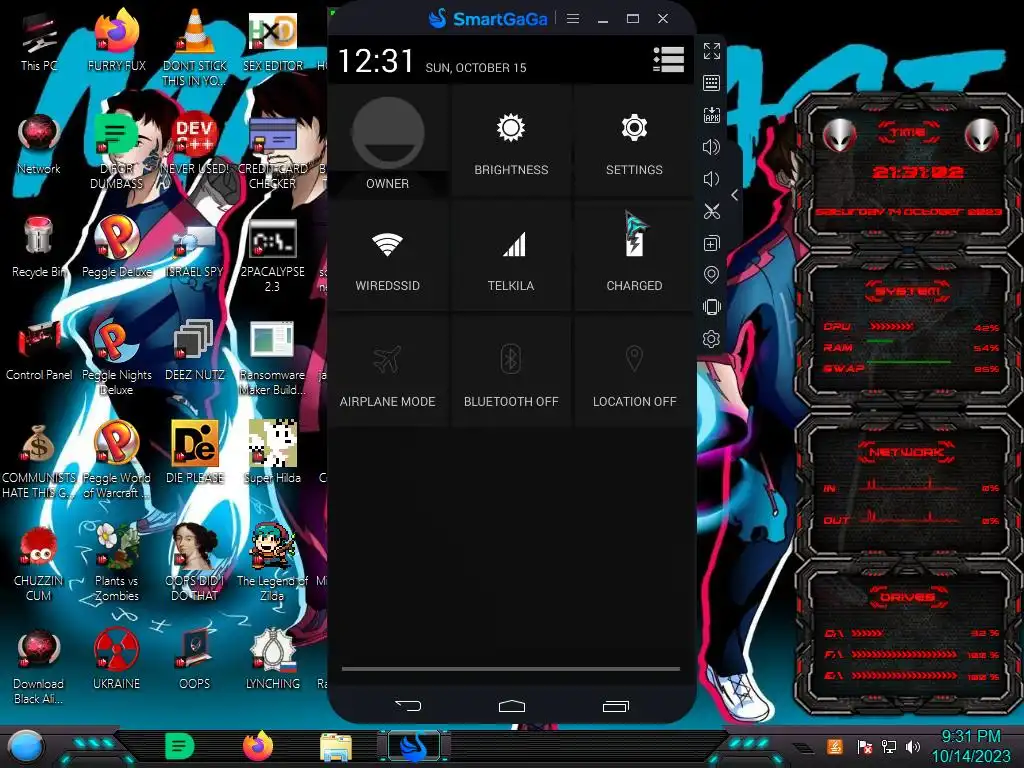
Task: Select the DEEZ NUTZ stacked windows shortcut
Action: point(195,350)
